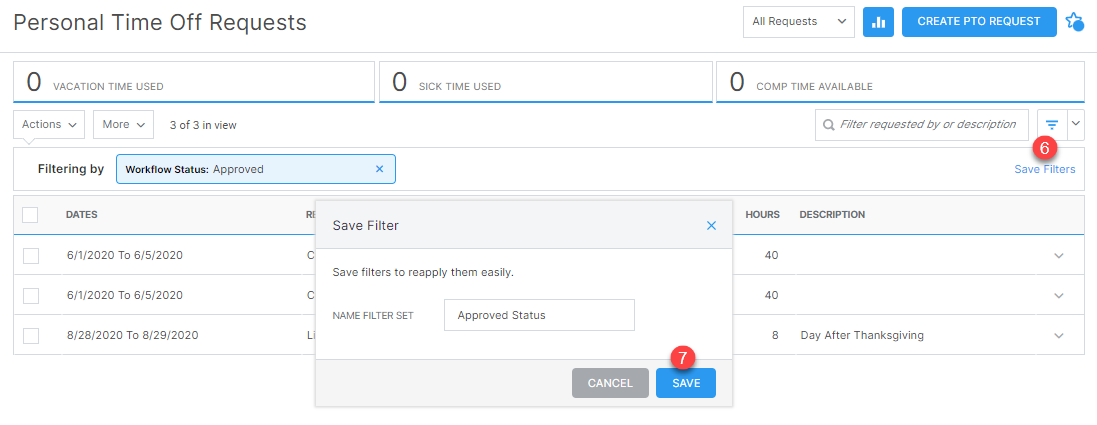1097x425 pixels.
Task: Close the Save Filter dialog
Action: click(x=711, y=226)
